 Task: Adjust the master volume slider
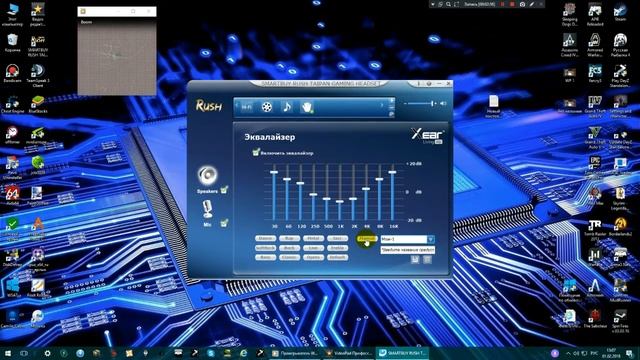pyautogui.click(x=420, y=104)
